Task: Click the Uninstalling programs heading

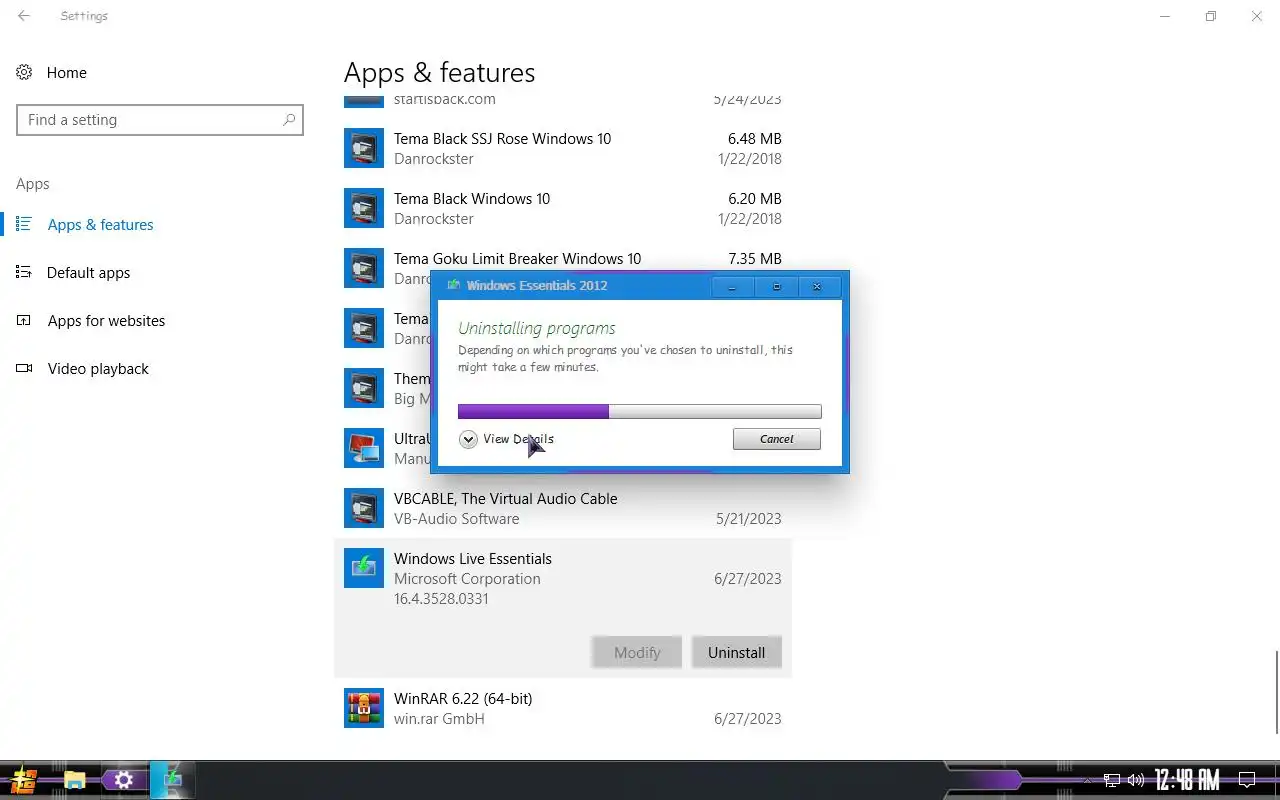Action: coord(537,328)
